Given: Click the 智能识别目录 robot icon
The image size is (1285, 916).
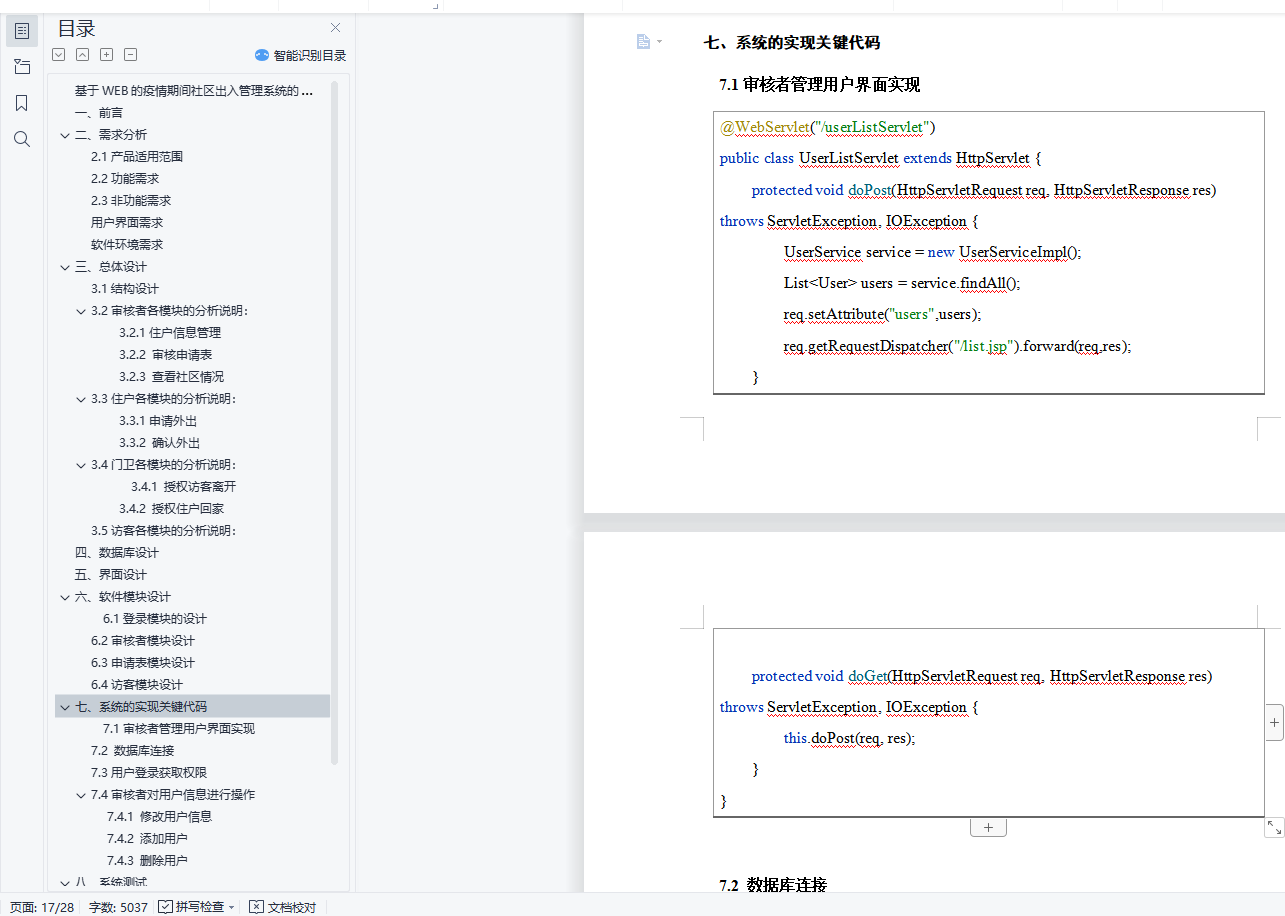Looking at the screenshot, I should point(262,55).
